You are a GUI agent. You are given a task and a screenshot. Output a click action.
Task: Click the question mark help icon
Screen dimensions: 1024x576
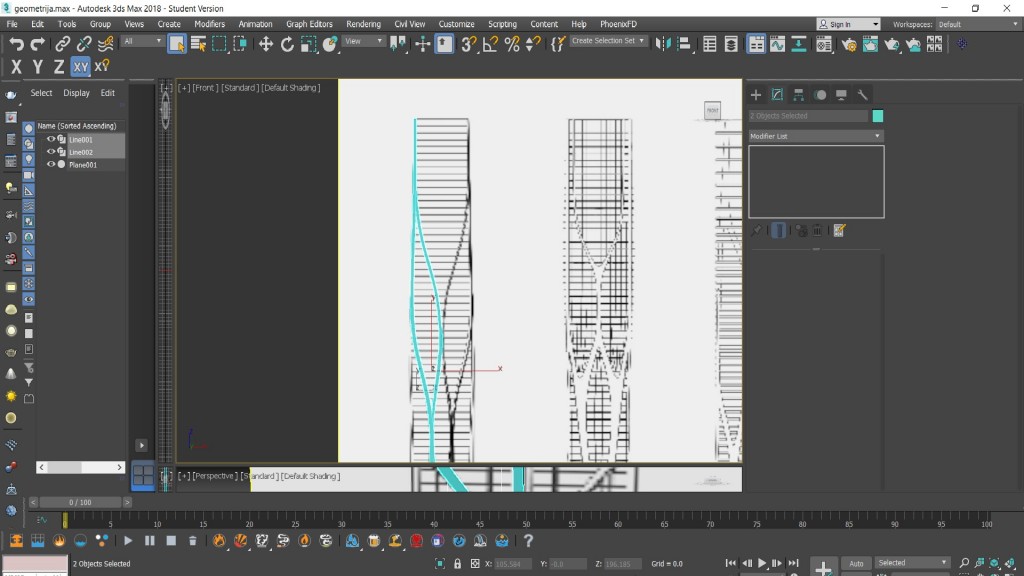[528, 541]
